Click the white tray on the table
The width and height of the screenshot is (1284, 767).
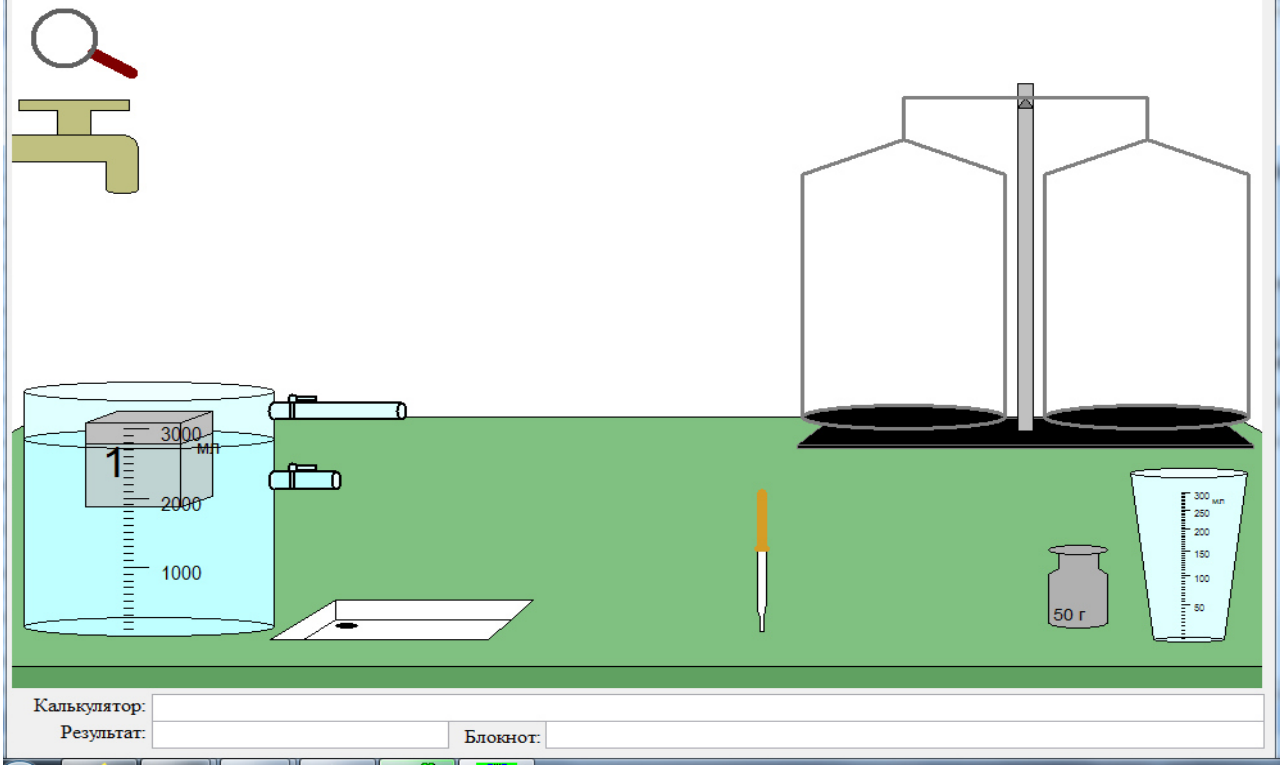pyautogui.click(x=402, y=620)
